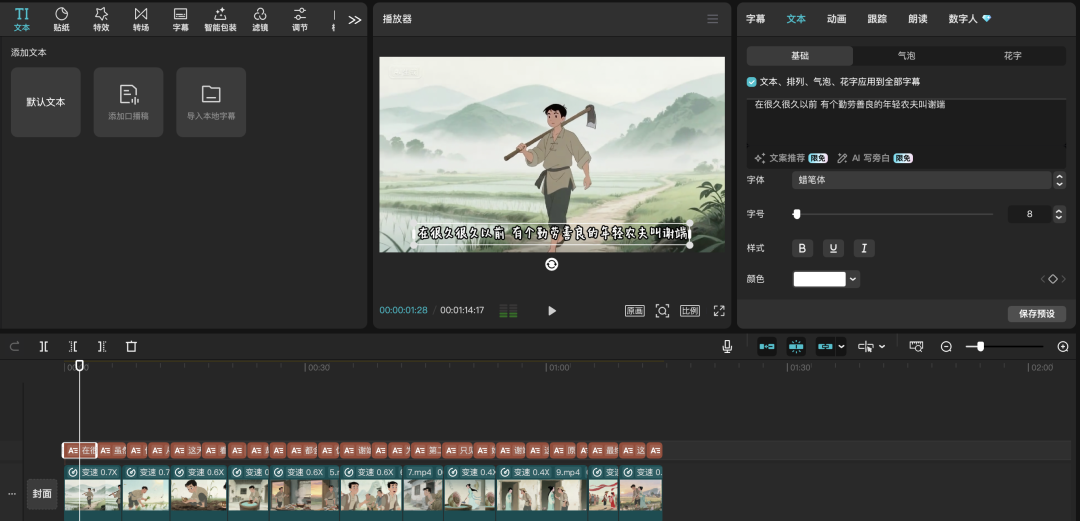Image resolution: width=1080 pixels, height=521 pixels.
Task: Click the split clip tool in timeline toolbar
Action: point(44,346)
